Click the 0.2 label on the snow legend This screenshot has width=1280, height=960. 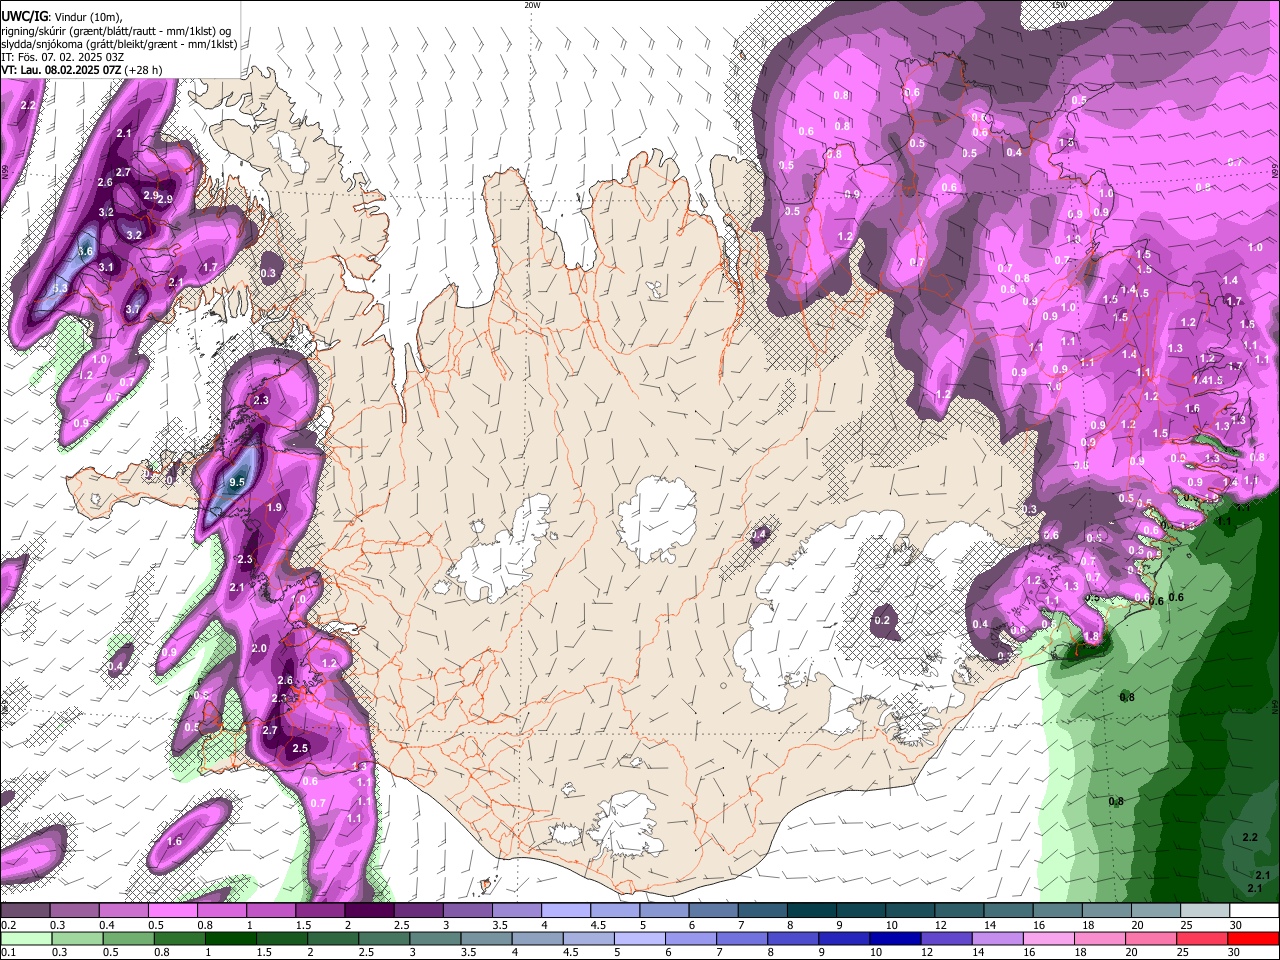click(x=9, y=926)
